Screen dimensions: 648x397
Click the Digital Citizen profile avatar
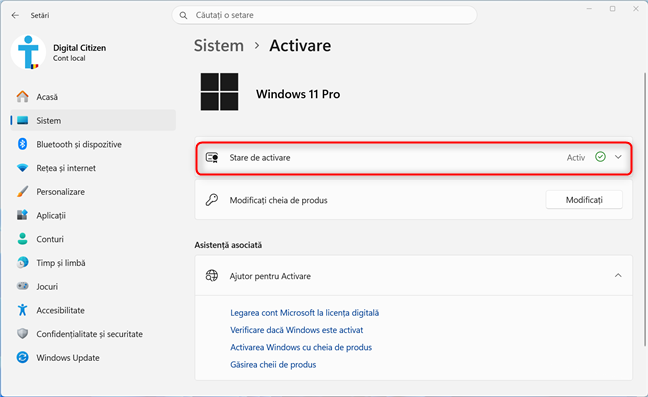pyautogui.click(x=28, y=52)
